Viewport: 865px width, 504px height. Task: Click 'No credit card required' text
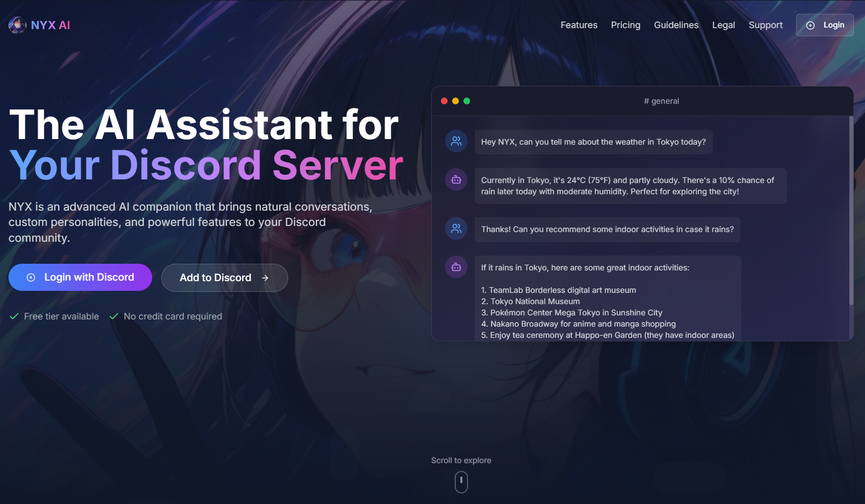point(173,317)
